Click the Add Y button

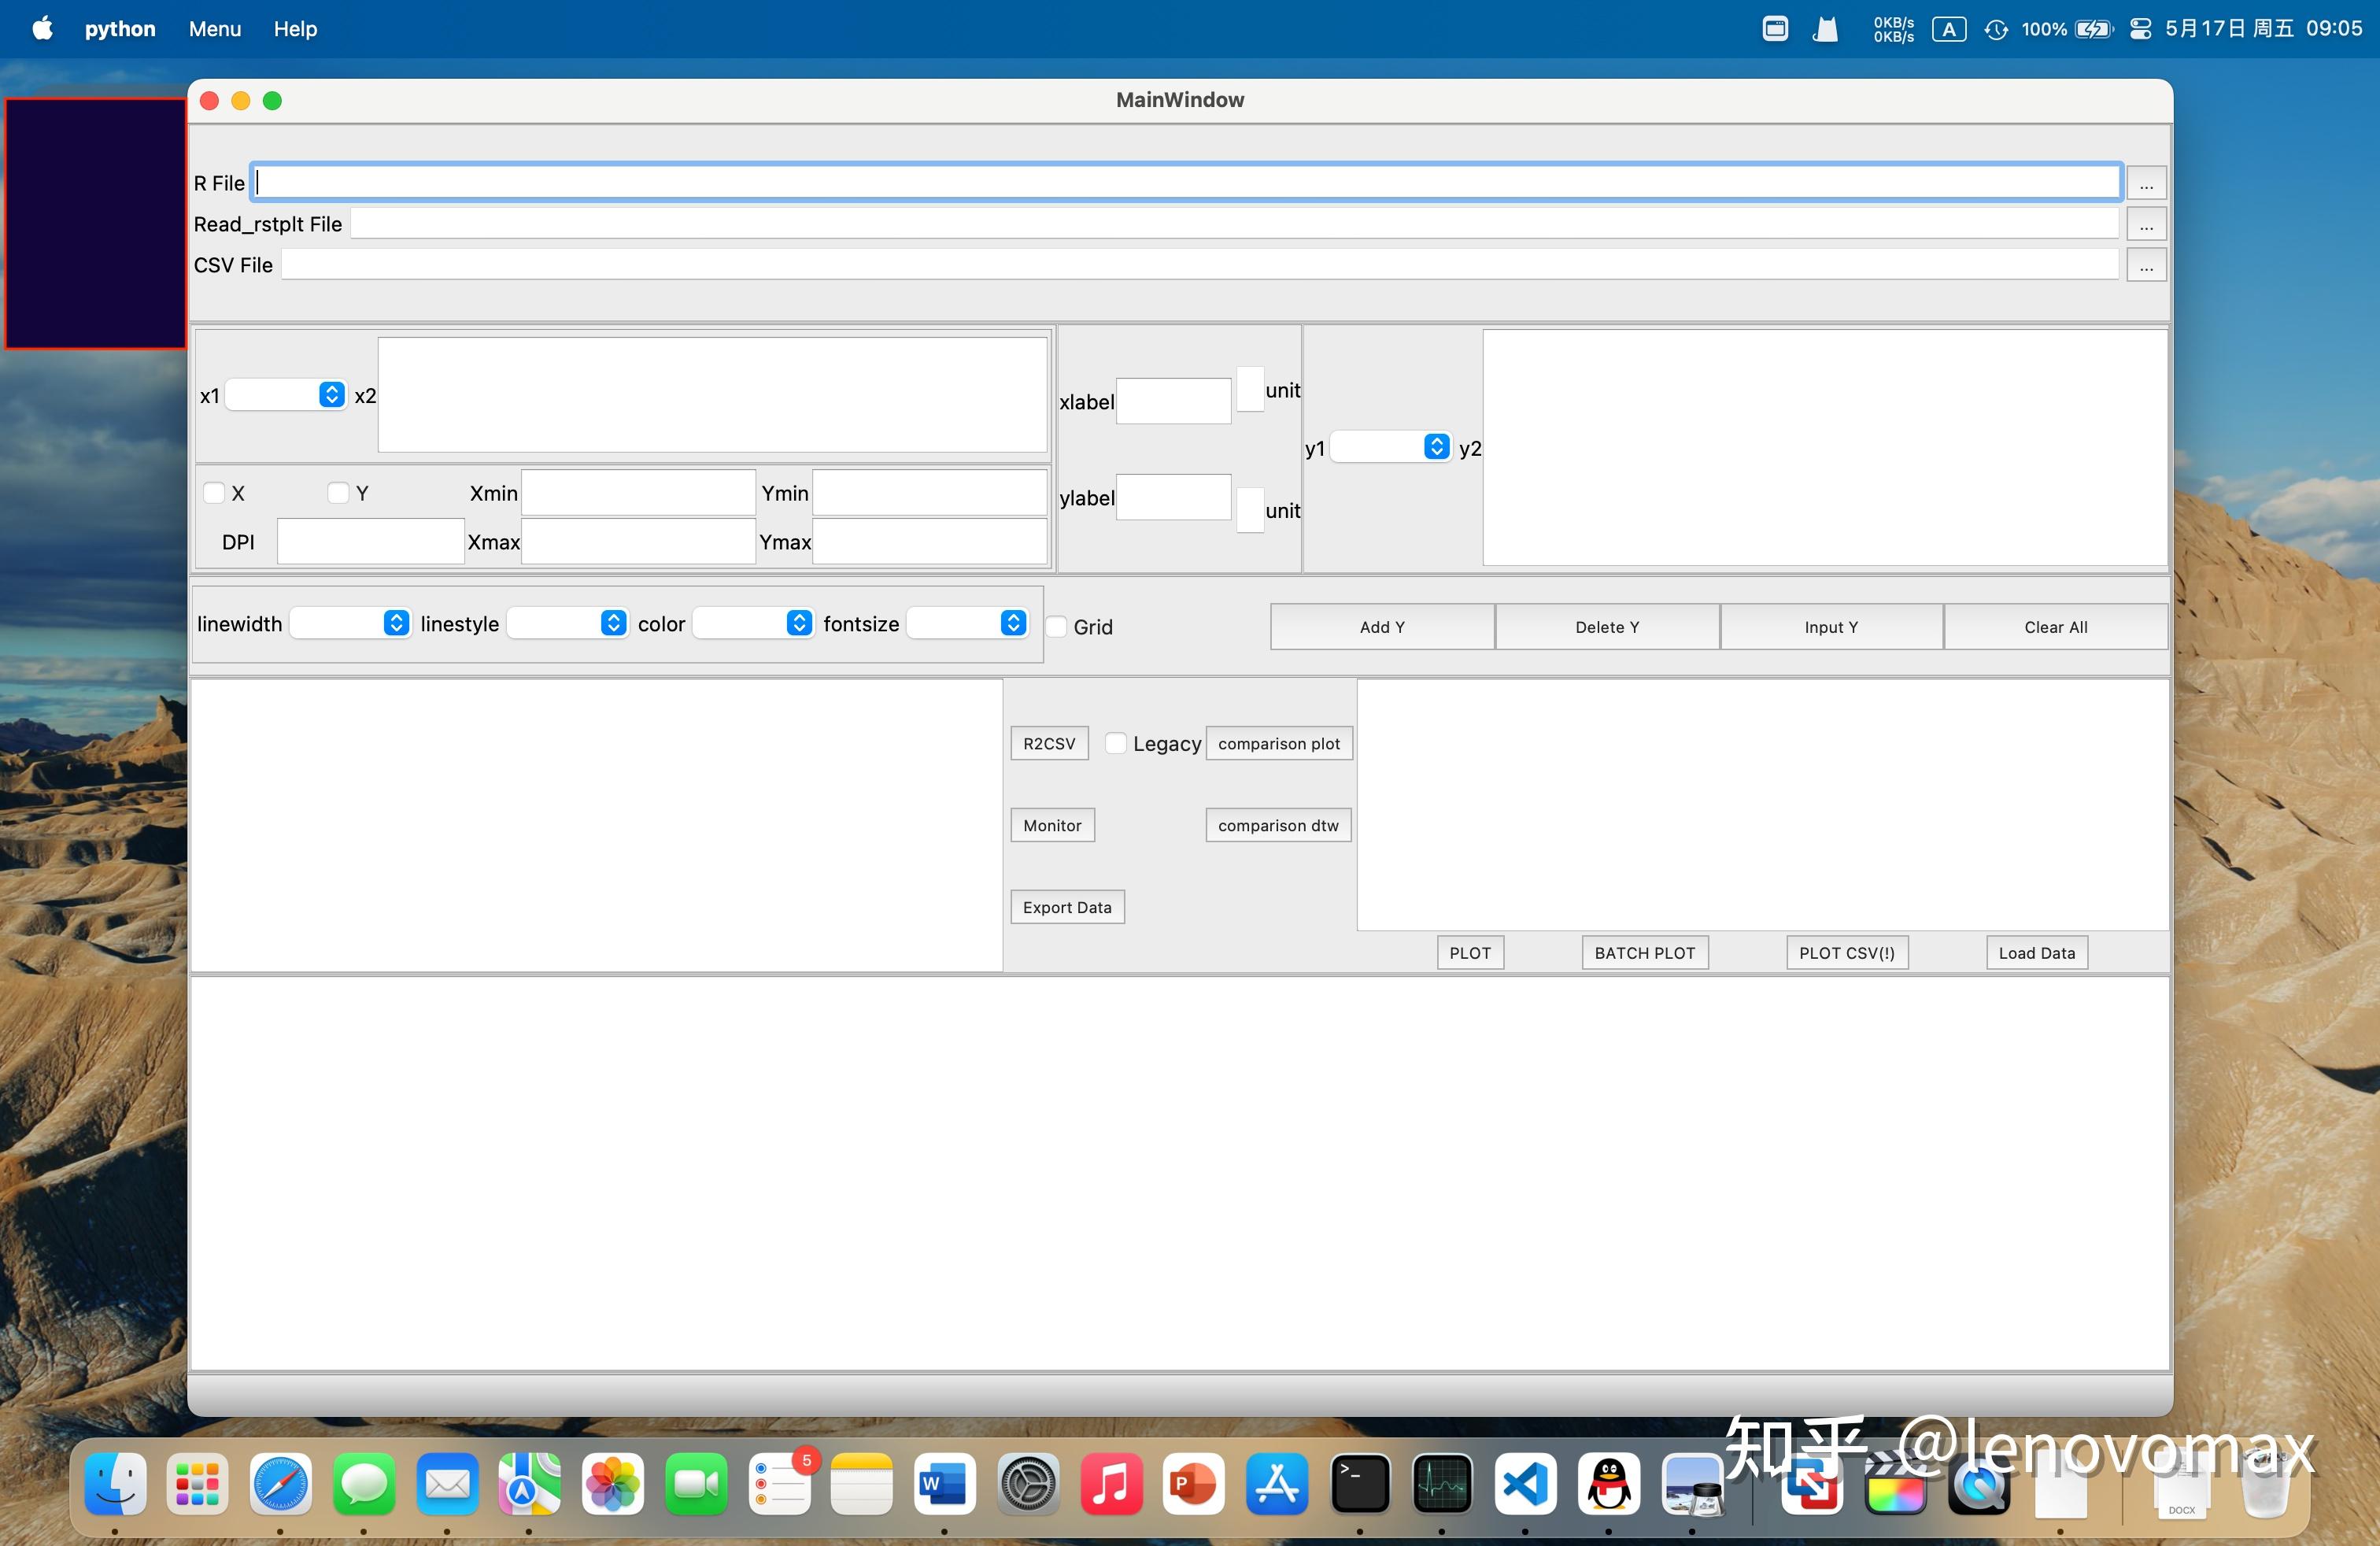point(1382,627)
